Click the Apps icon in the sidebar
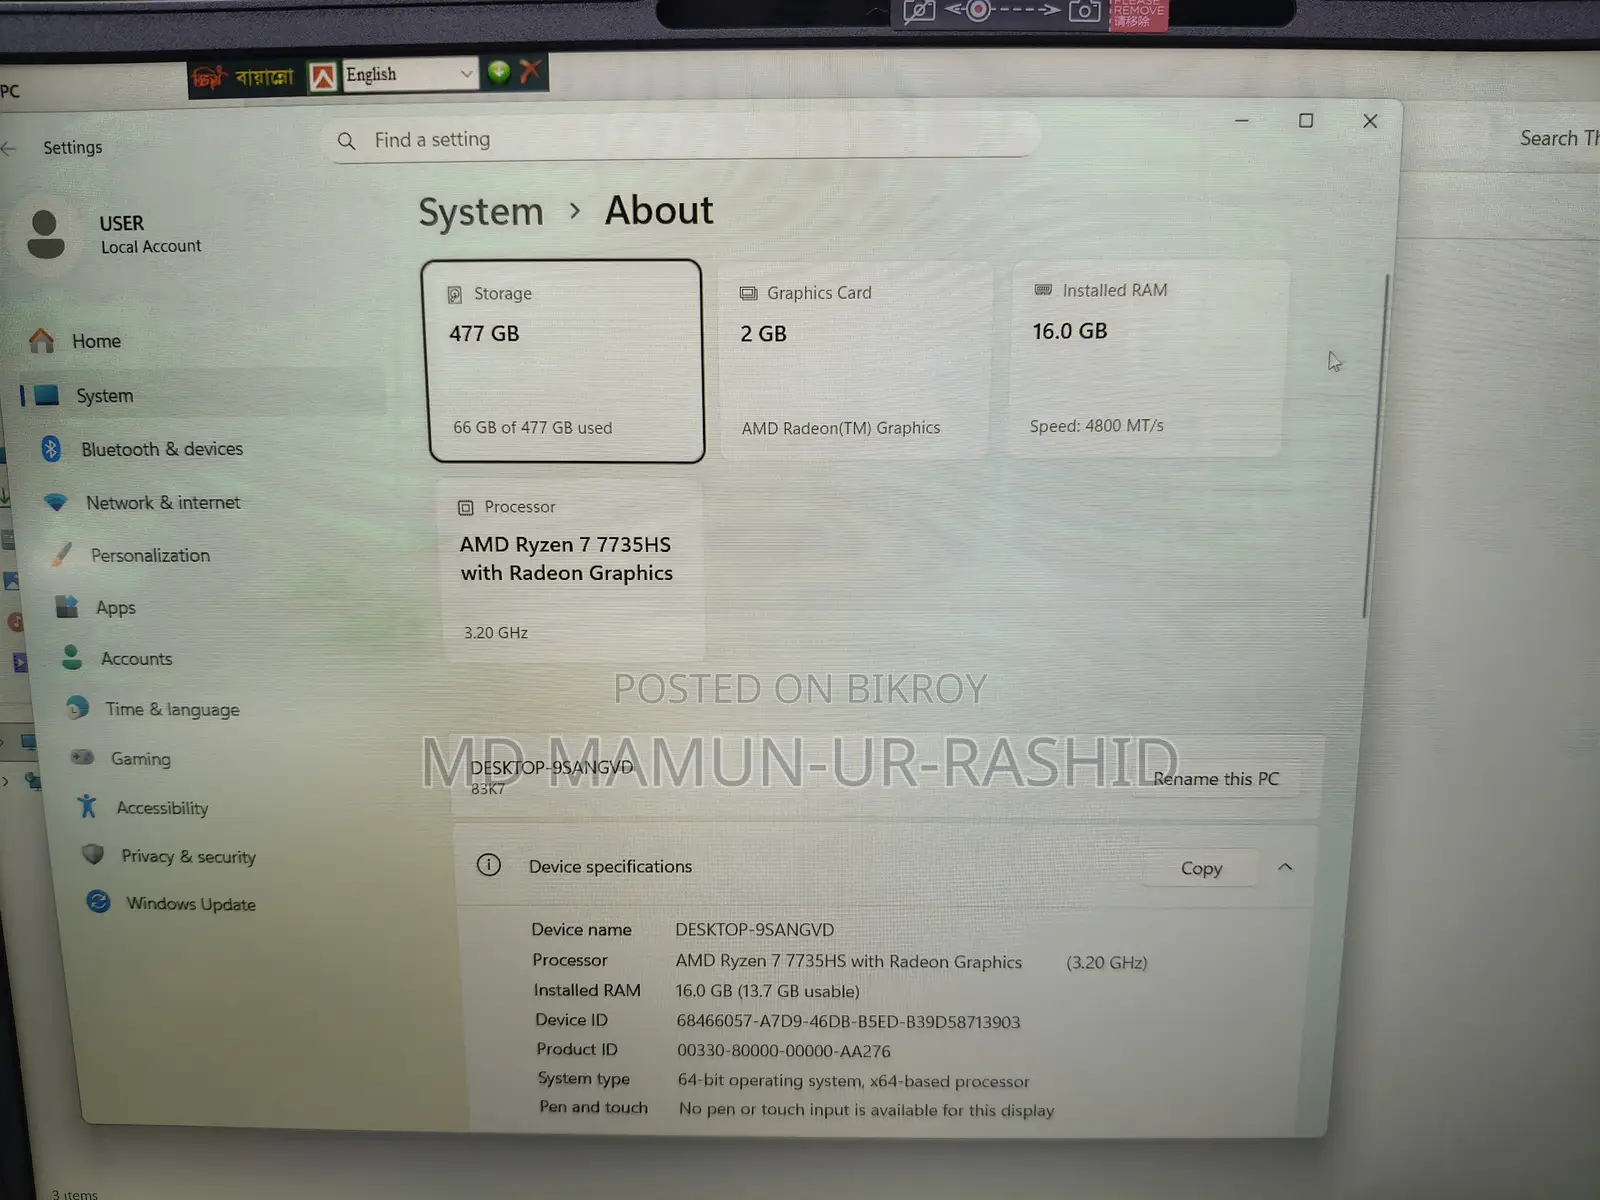 coord(67,607)
